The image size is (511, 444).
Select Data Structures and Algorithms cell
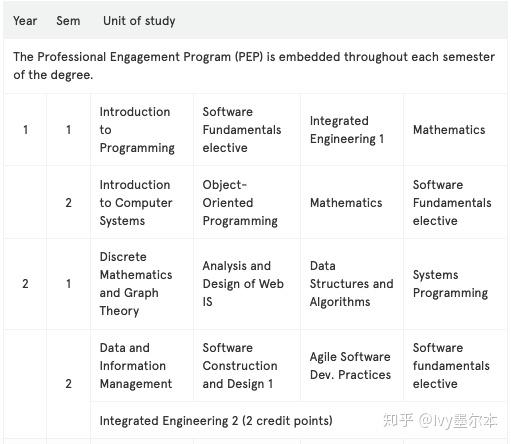pos(352,284)
